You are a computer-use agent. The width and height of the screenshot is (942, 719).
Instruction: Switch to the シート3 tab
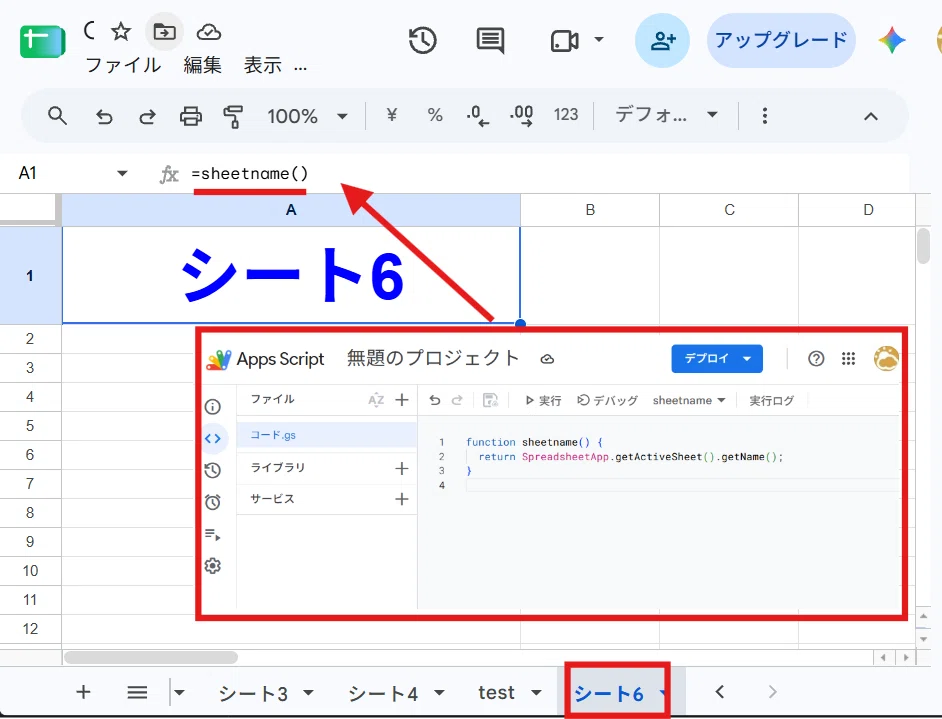click(x=253, y=693)
